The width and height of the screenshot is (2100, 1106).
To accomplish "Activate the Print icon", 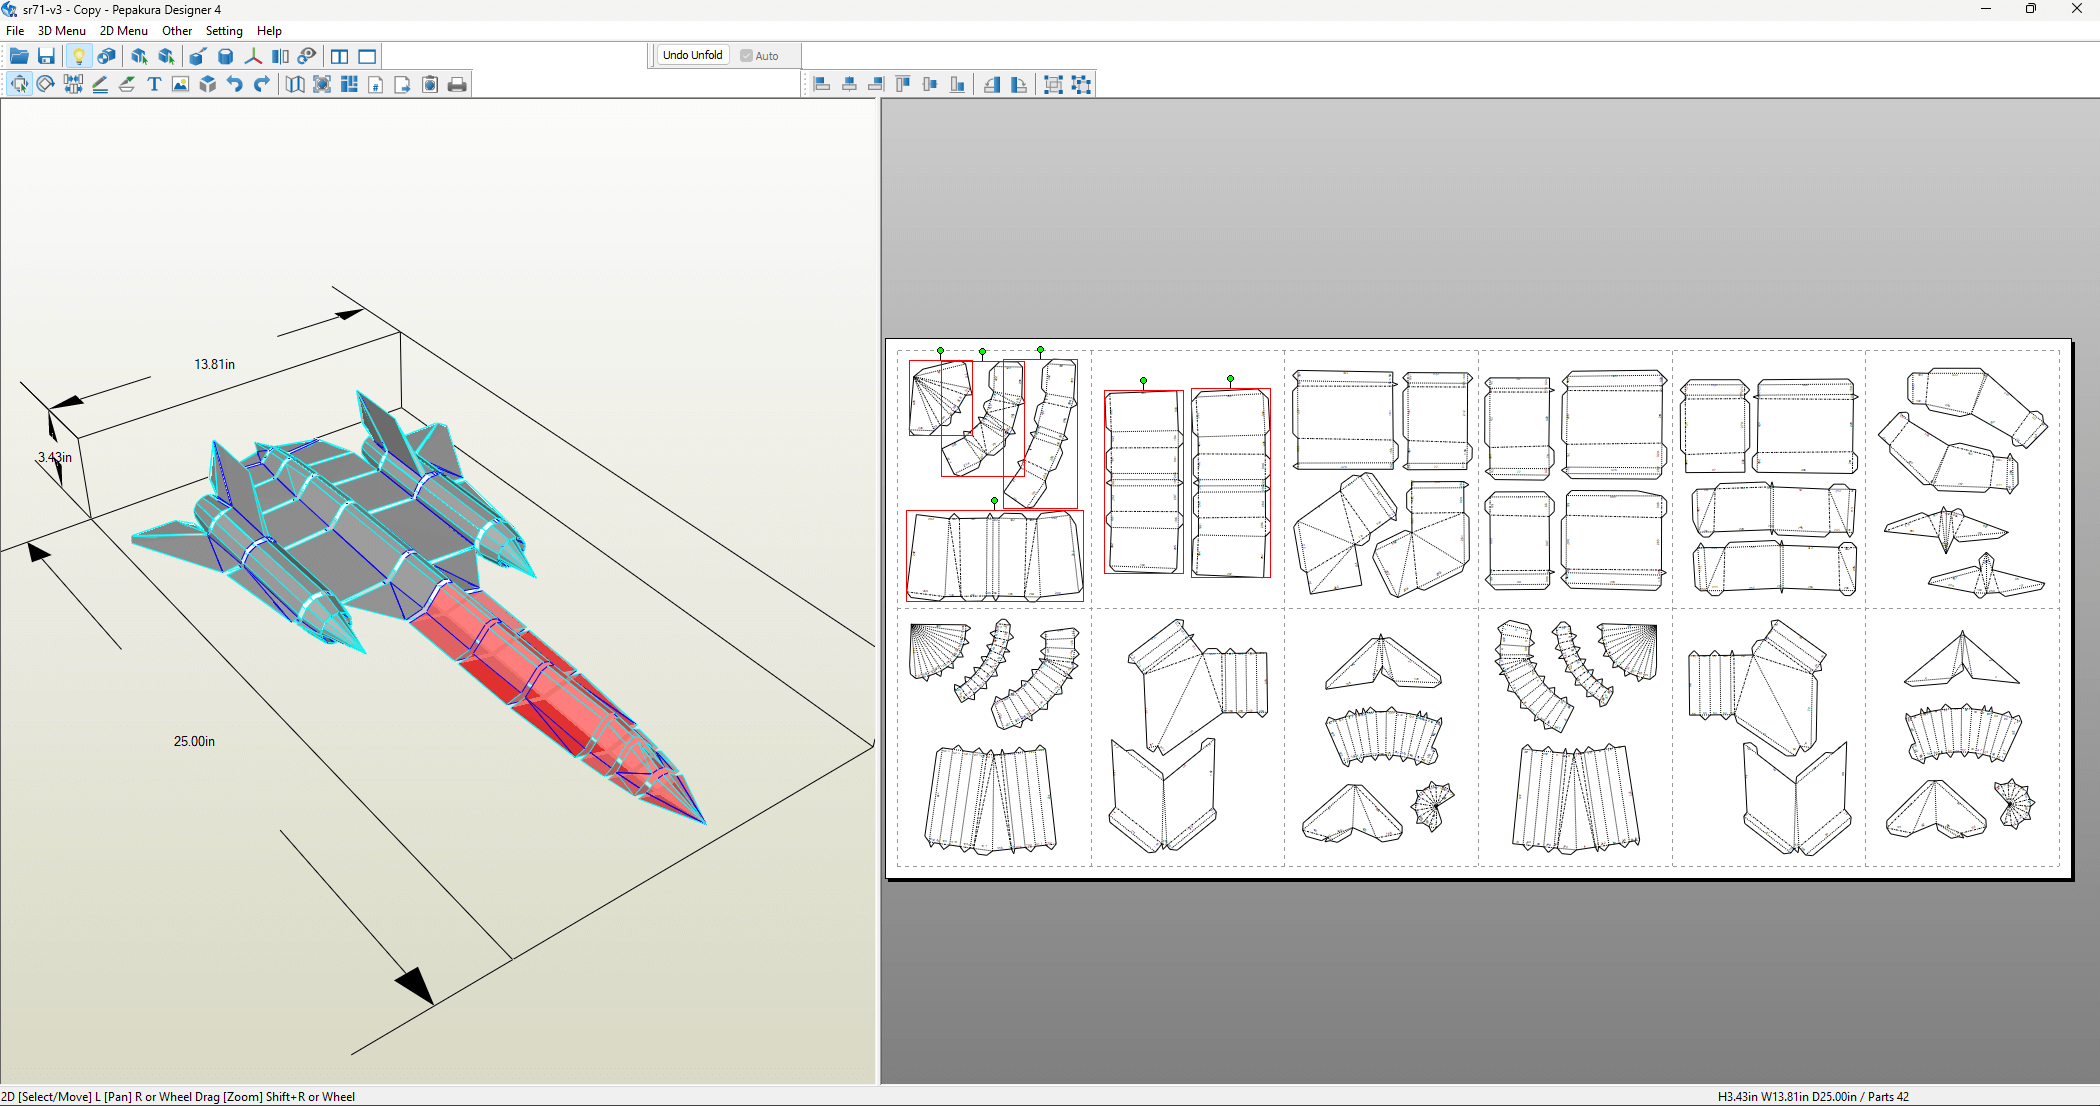I will (x=457, y=84).
